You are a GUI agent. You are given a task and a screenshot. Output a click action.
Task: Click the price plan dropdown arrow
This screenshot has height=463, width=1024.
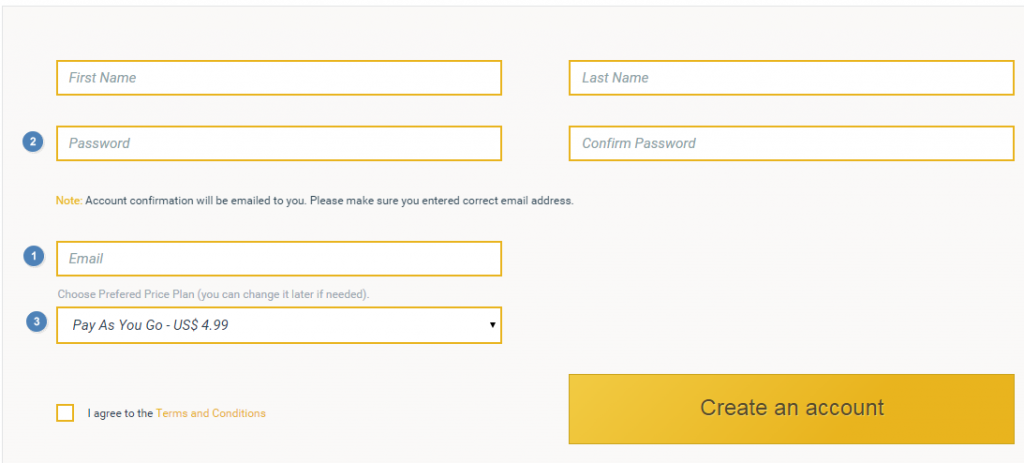[x=492, y=325]
